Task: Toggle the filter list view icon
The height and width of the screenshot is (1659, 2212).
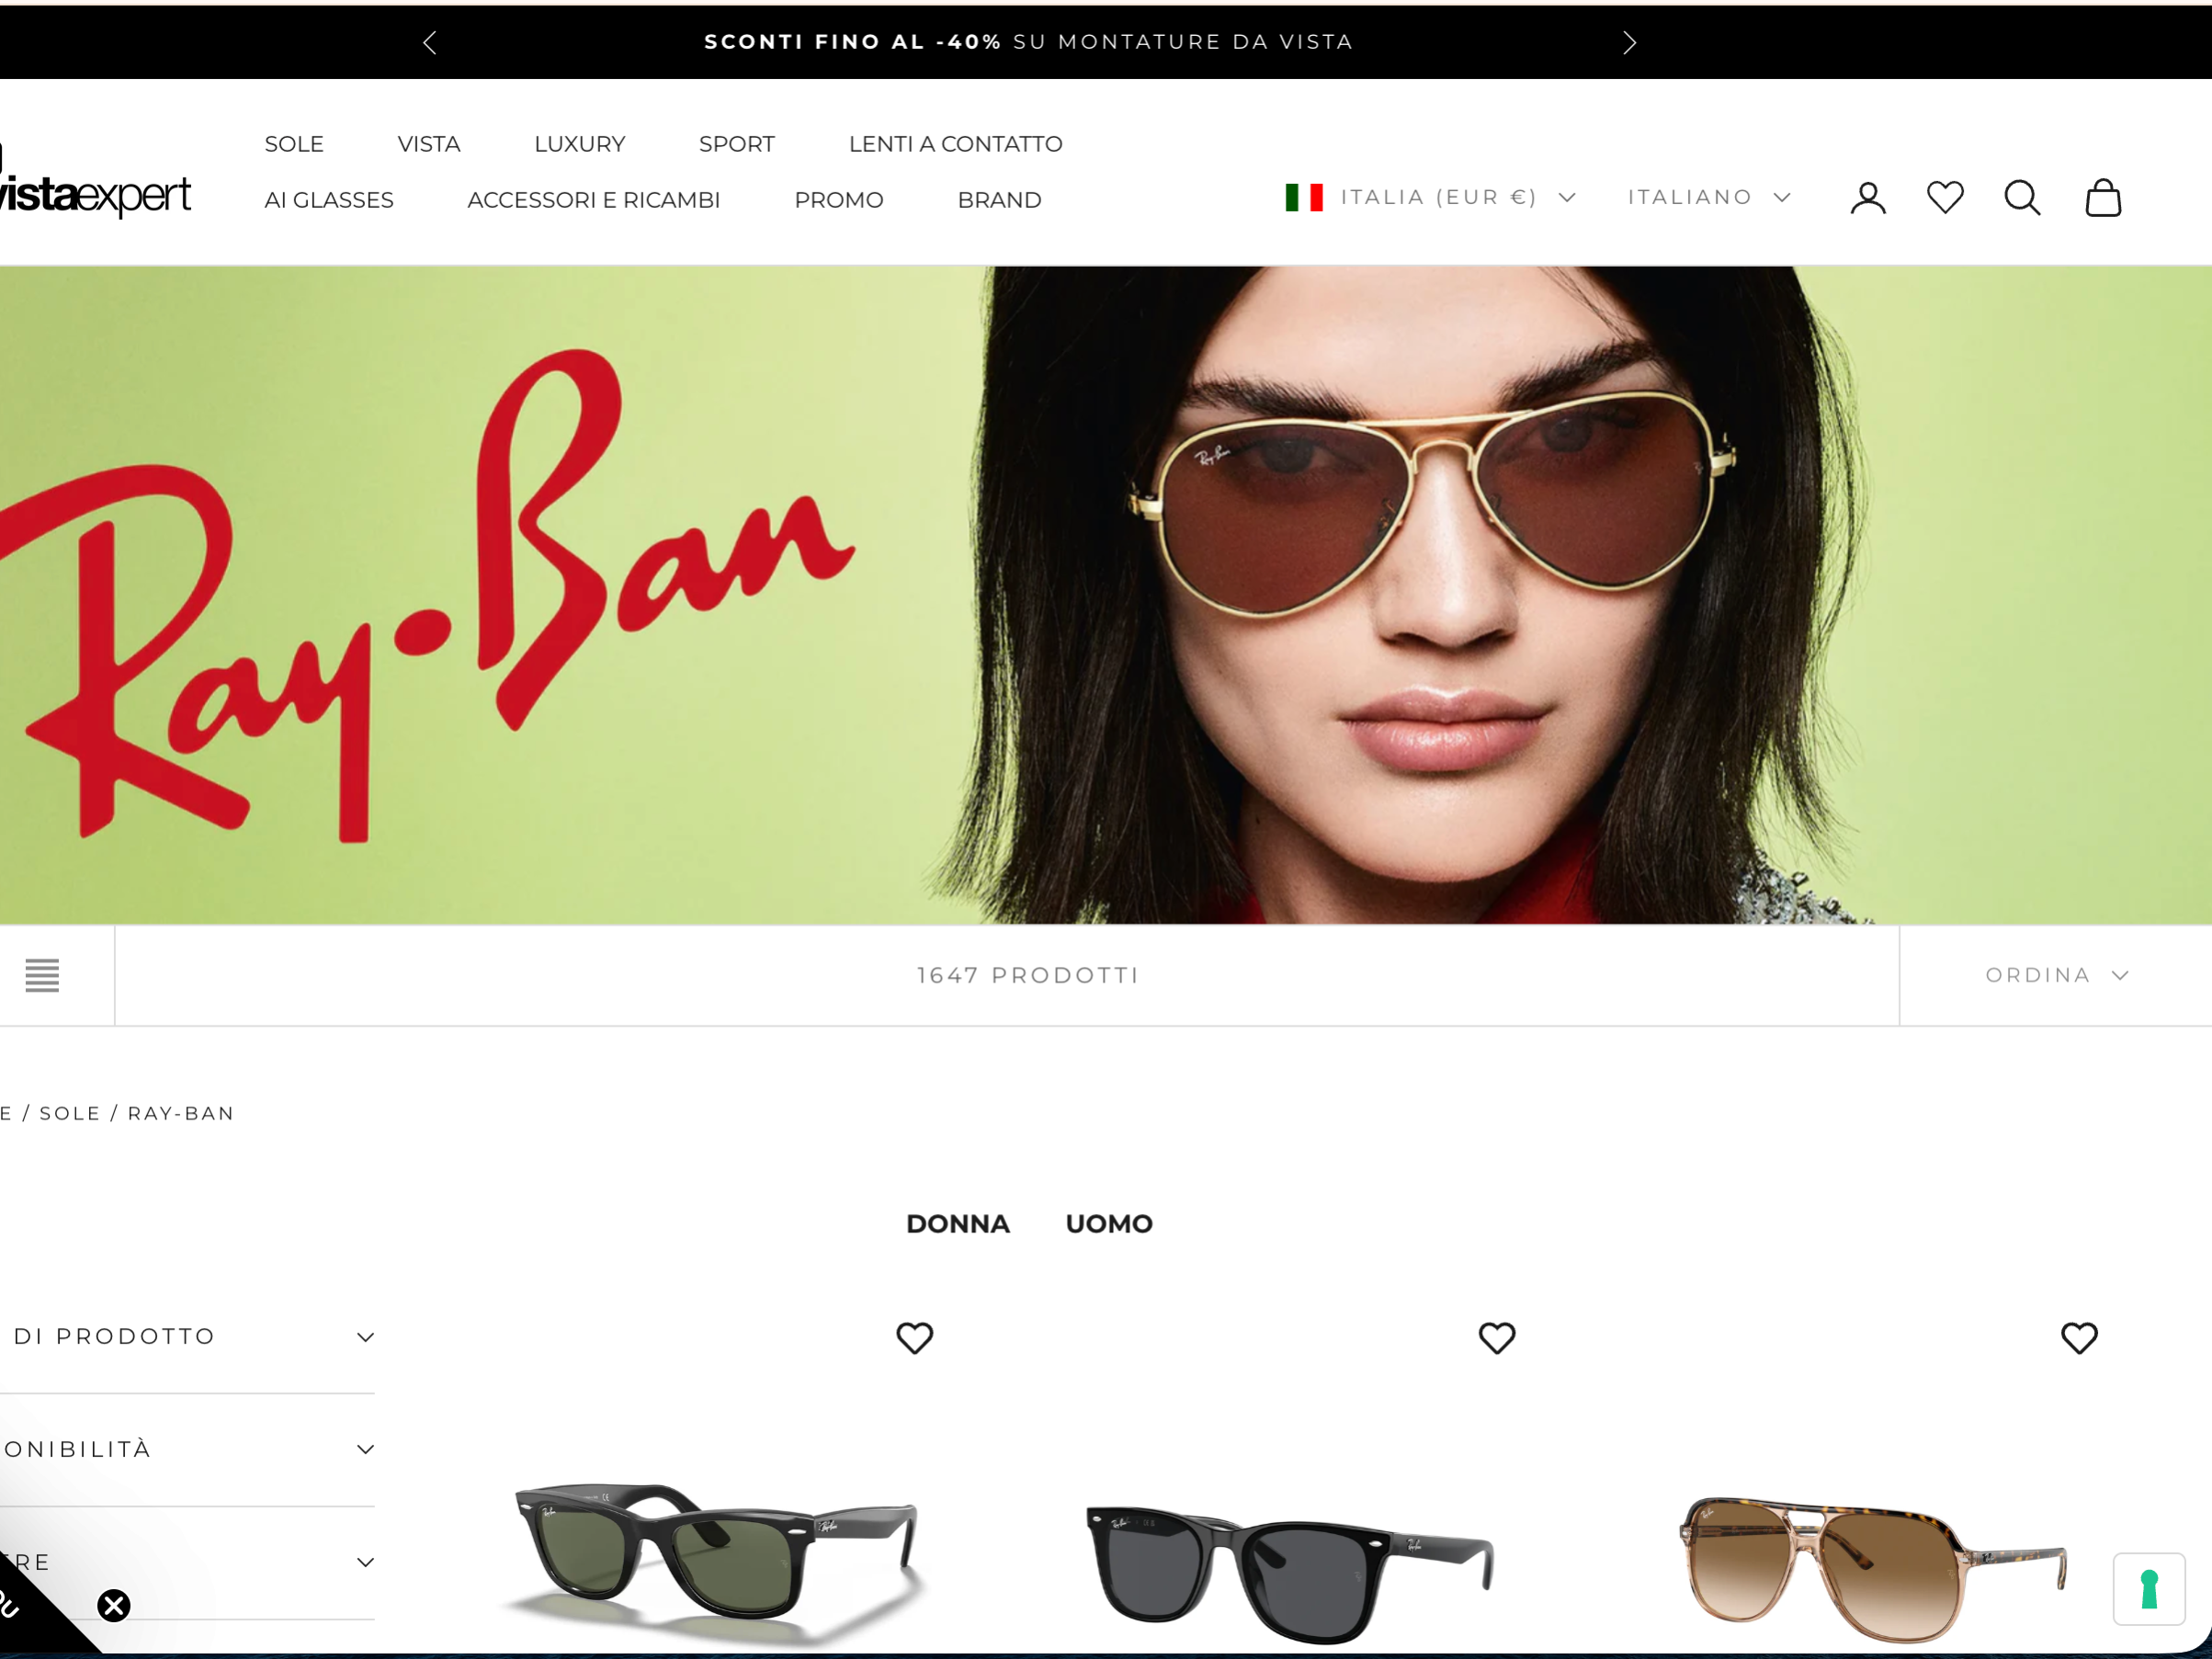Action: [x=42, y=975]
